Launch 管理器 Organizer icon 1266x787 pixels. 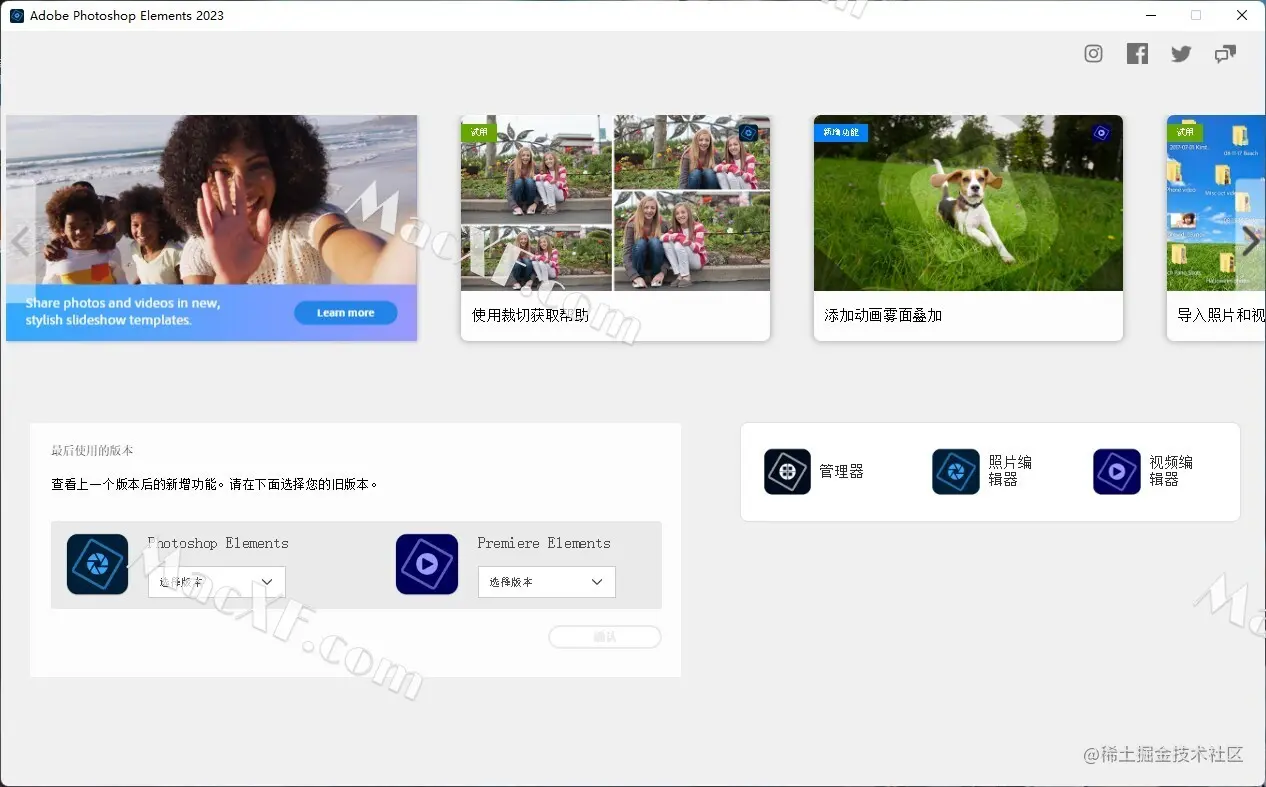[x=787, y=471]
